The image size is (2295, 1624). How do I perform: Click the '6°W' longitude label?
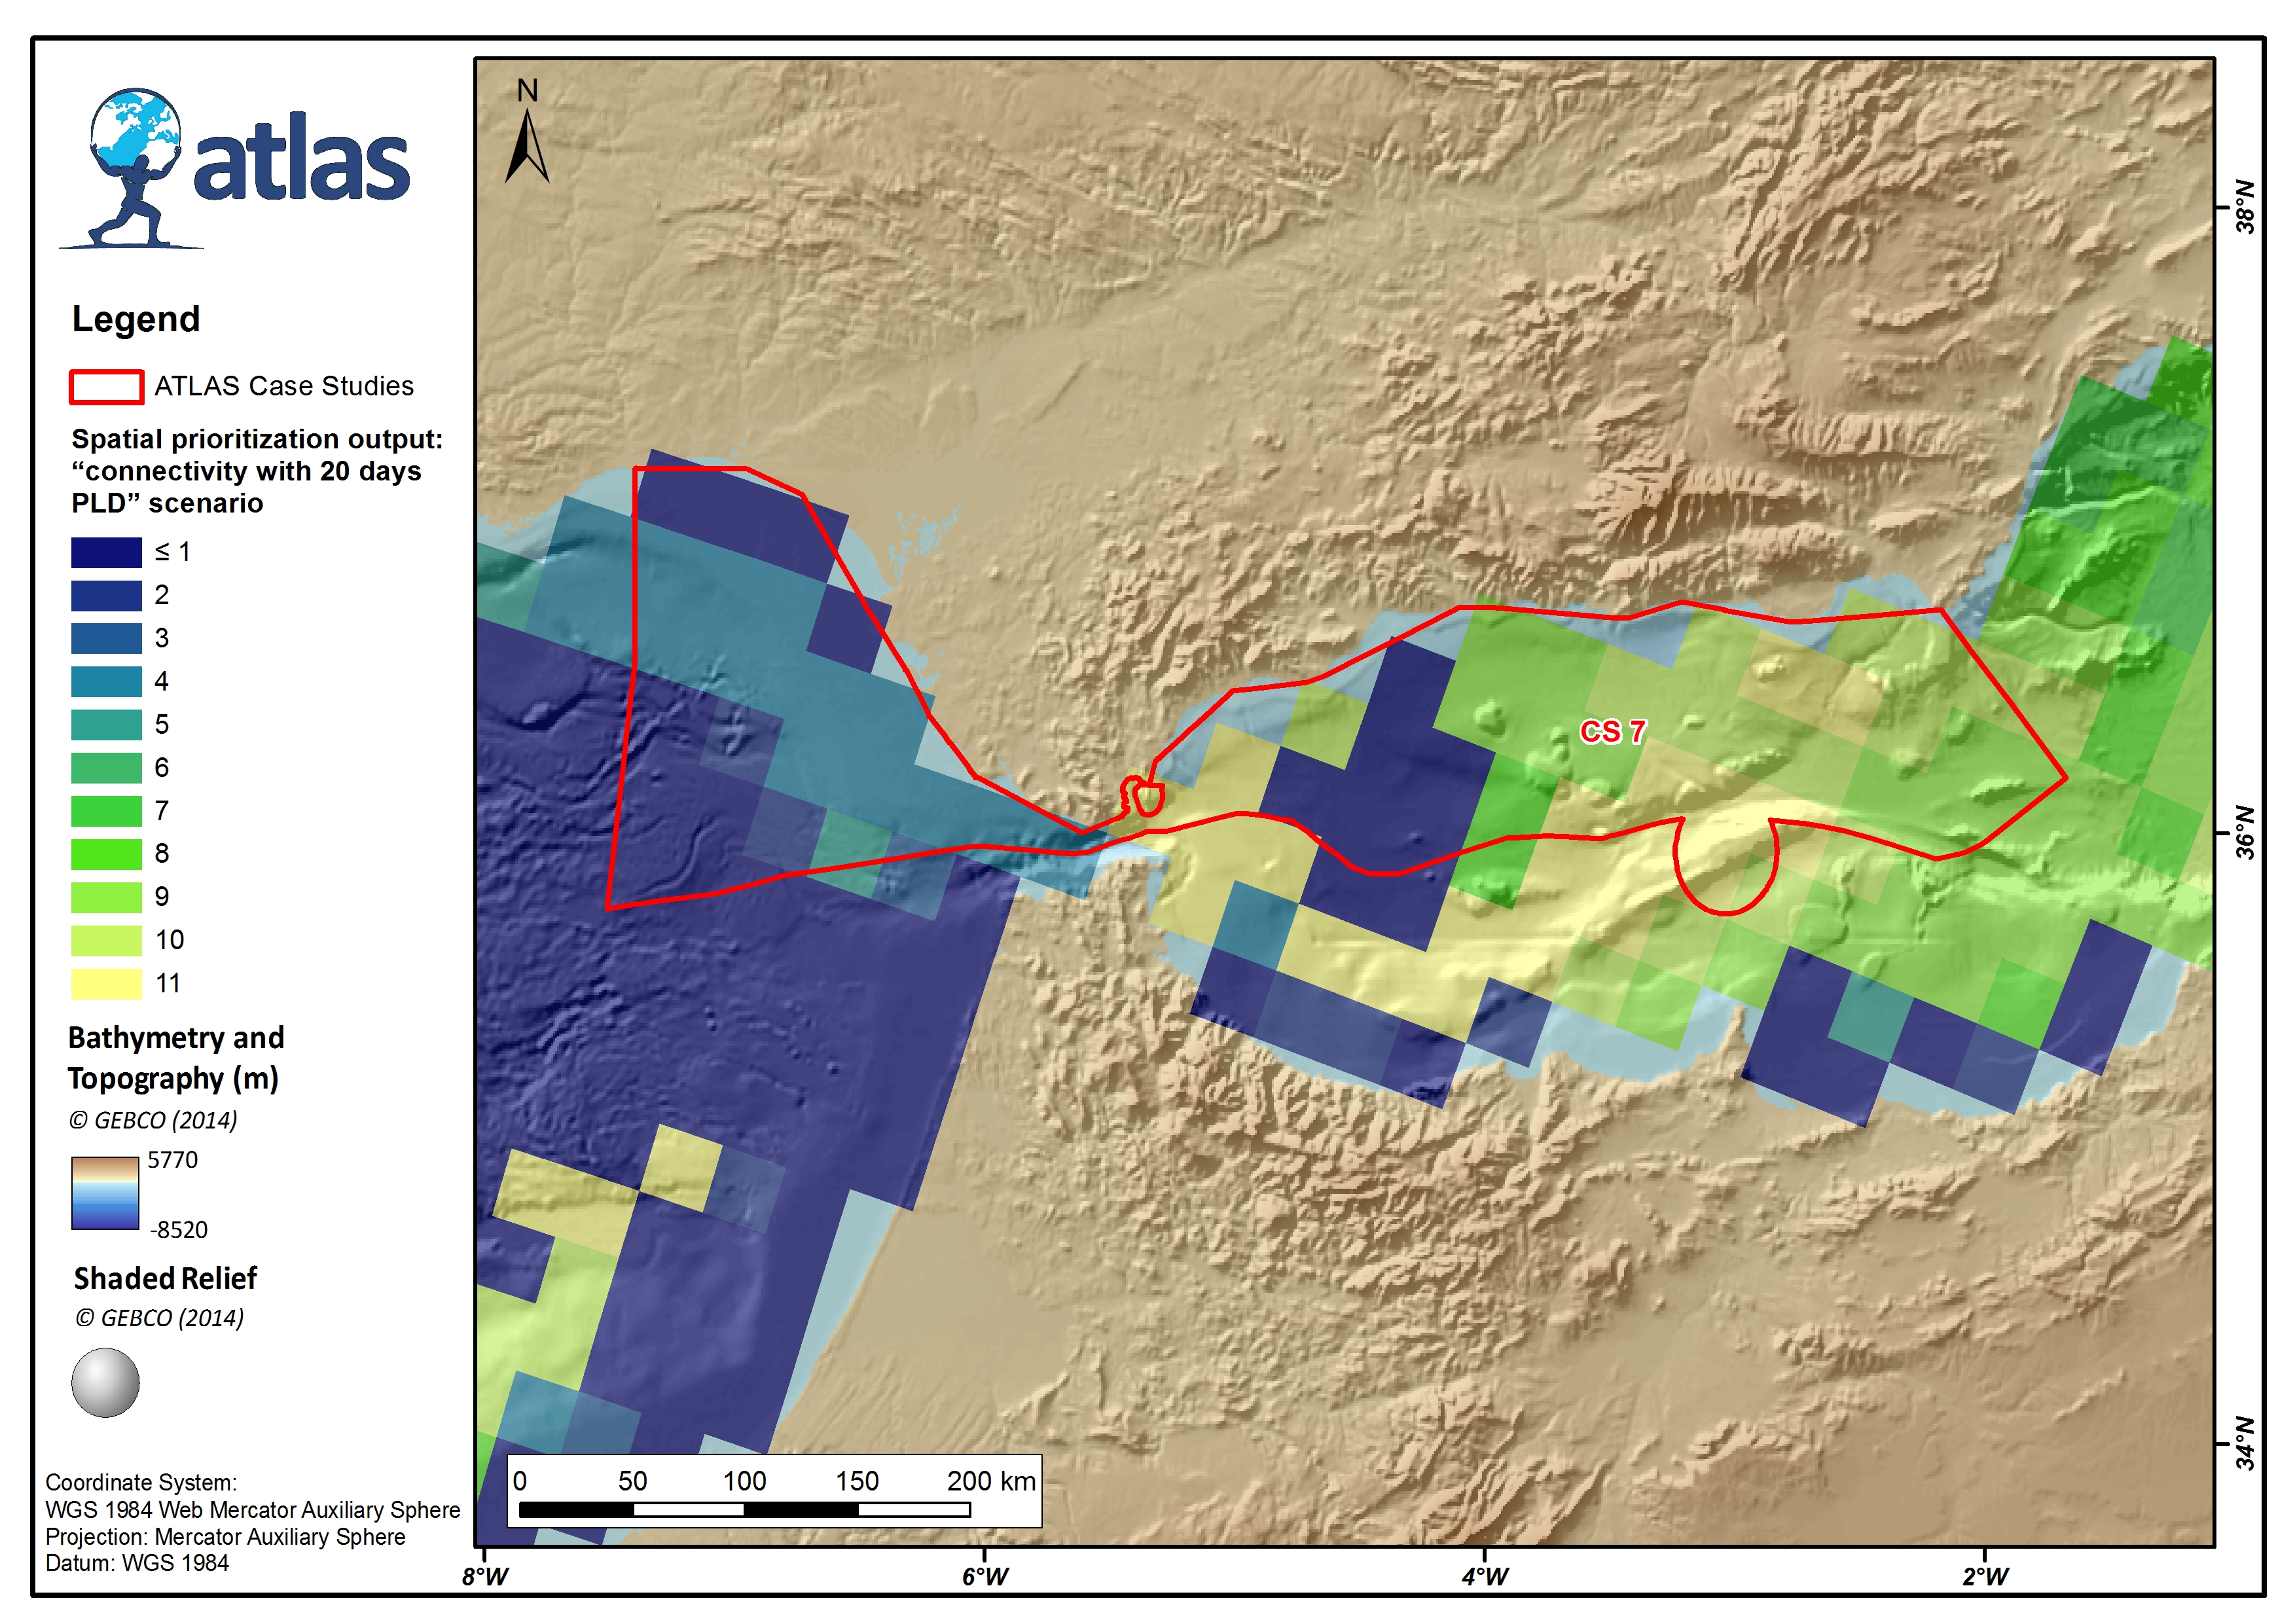click(x=986, y=1577)
